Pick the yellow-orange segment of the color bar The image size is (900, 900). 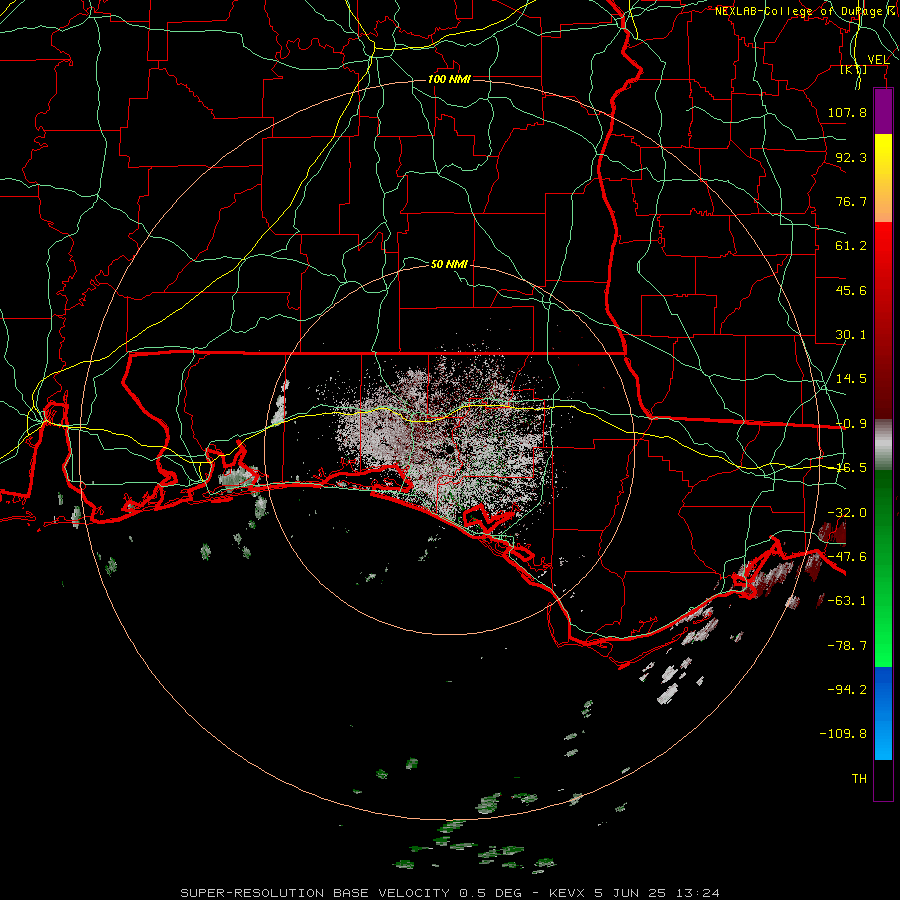click(883, 178)
